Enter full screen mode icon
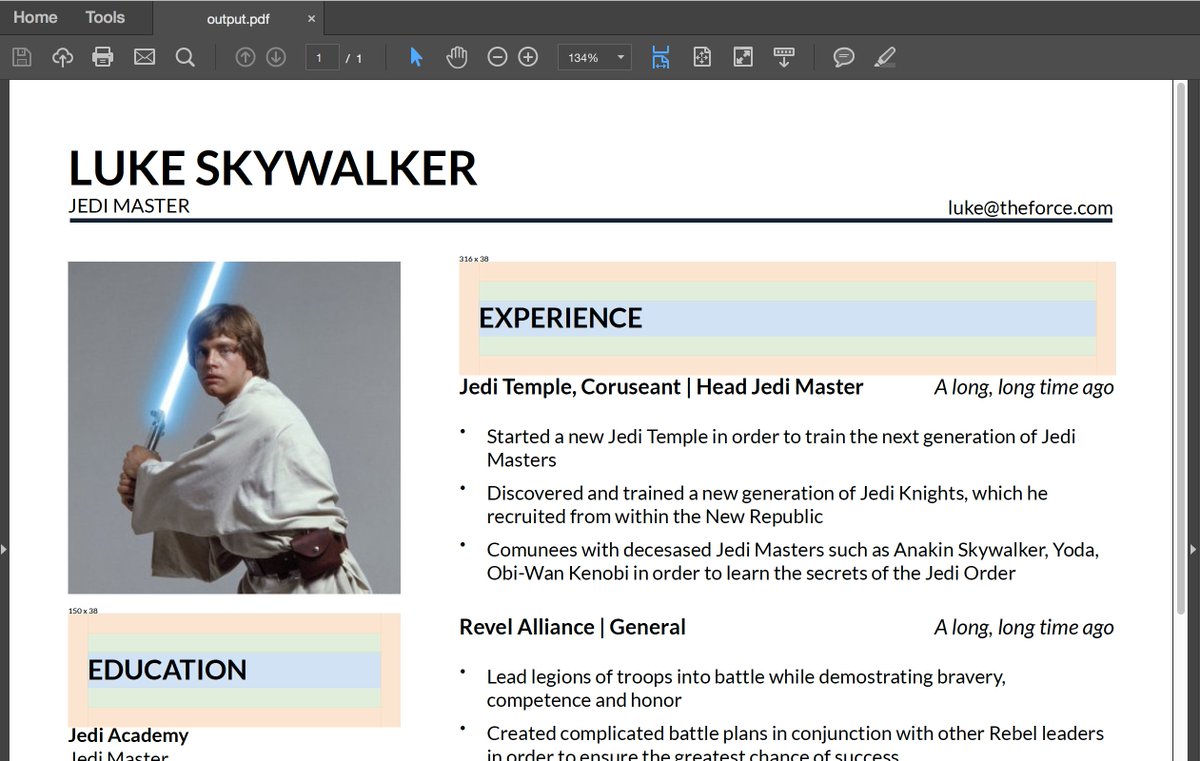Image resolution: width=1200 pixels, height=761 pixels. [743, 57]
